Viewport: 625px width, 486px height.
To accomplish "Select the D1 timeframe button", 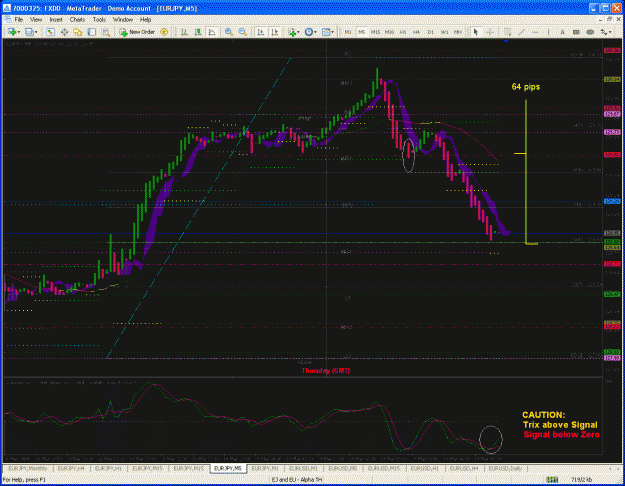I will click(430, 32).
